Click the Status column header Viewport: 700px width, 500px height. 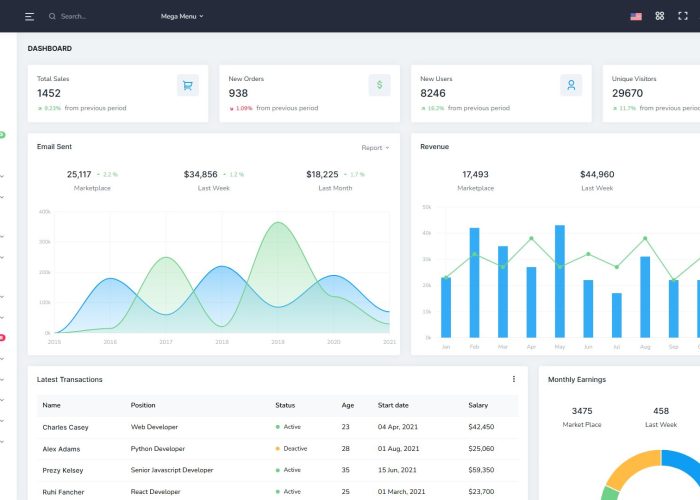[285, 405]
